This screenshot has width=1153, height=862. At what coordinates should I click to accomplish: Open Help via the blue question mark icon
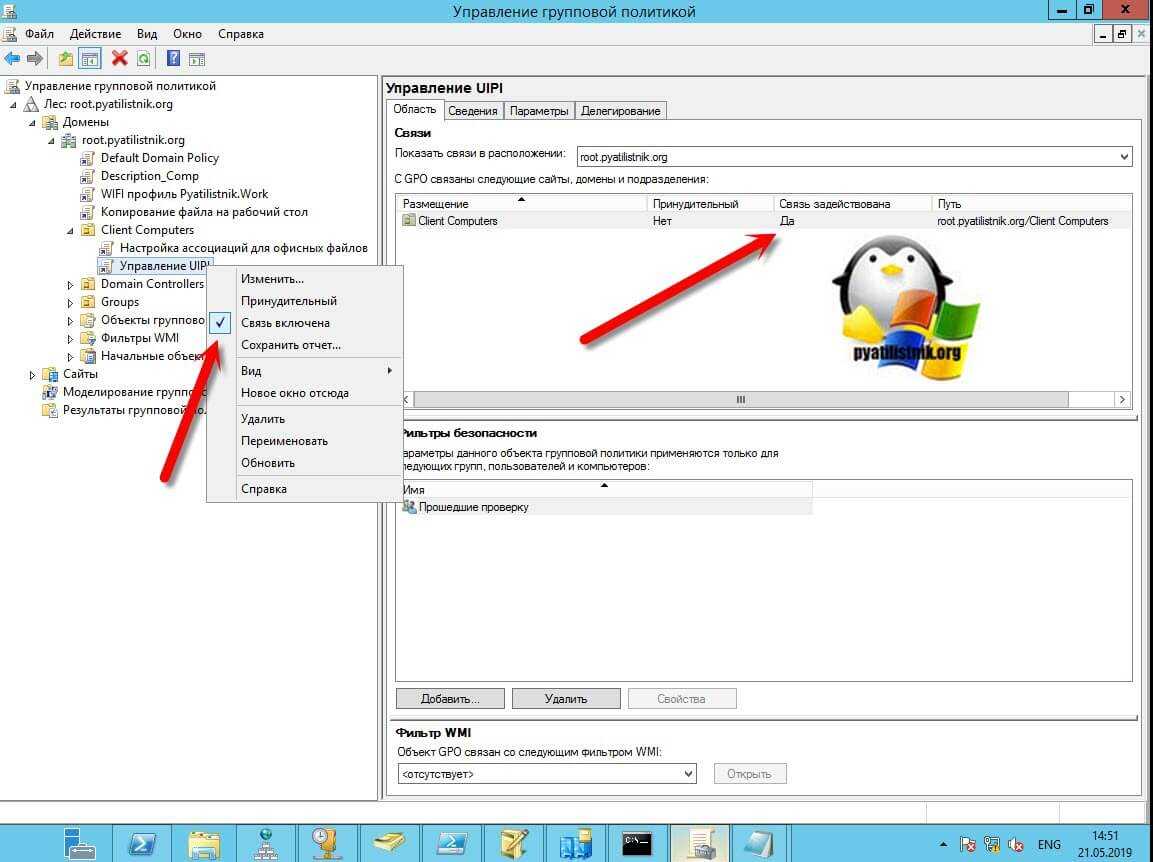tap(173, 59)
